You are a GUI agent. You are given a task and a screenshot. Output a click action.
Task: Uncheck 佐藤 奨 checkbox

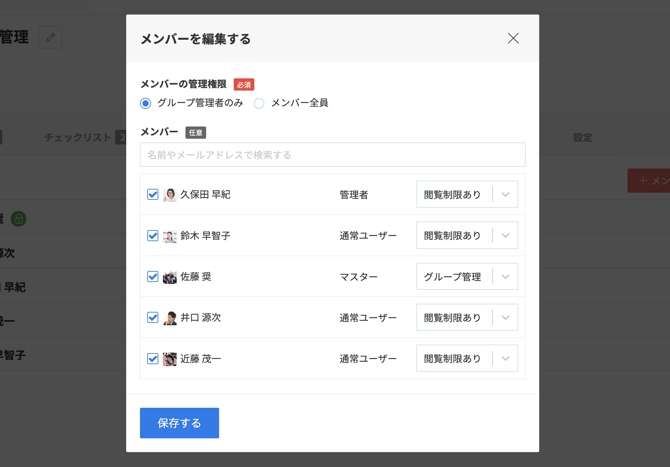153,276
